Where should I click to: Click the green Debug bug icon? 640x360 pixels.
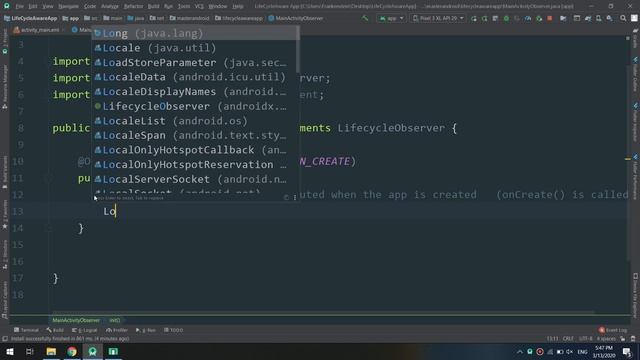[x=506, y=18]
